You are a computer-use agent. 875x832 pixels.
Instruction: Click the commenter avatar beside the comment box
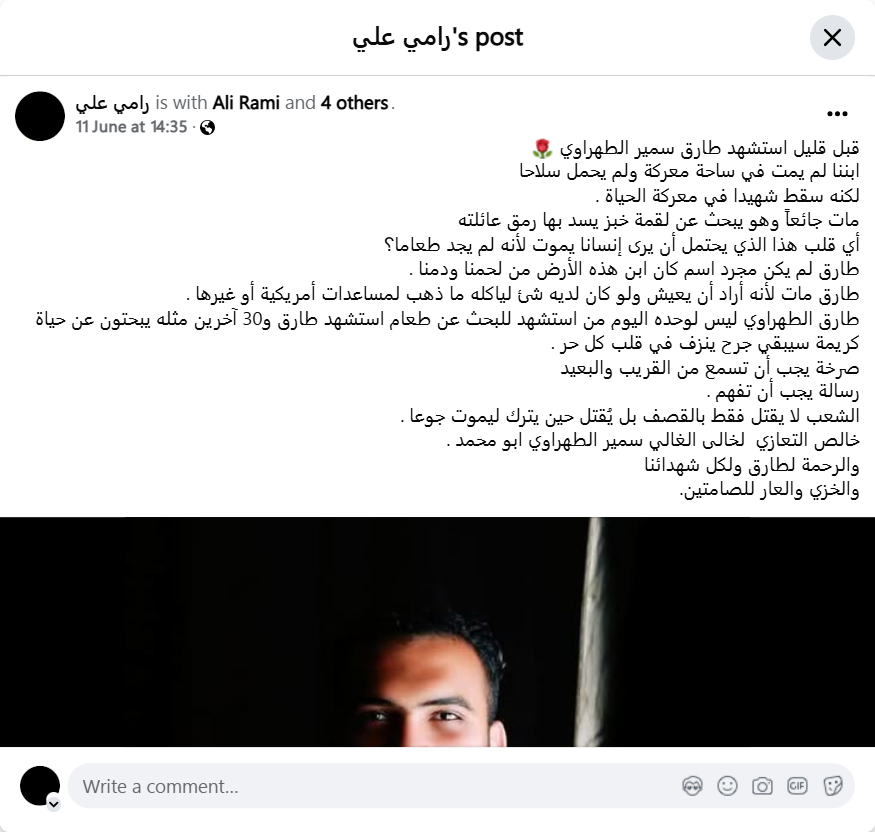(40, 786)
